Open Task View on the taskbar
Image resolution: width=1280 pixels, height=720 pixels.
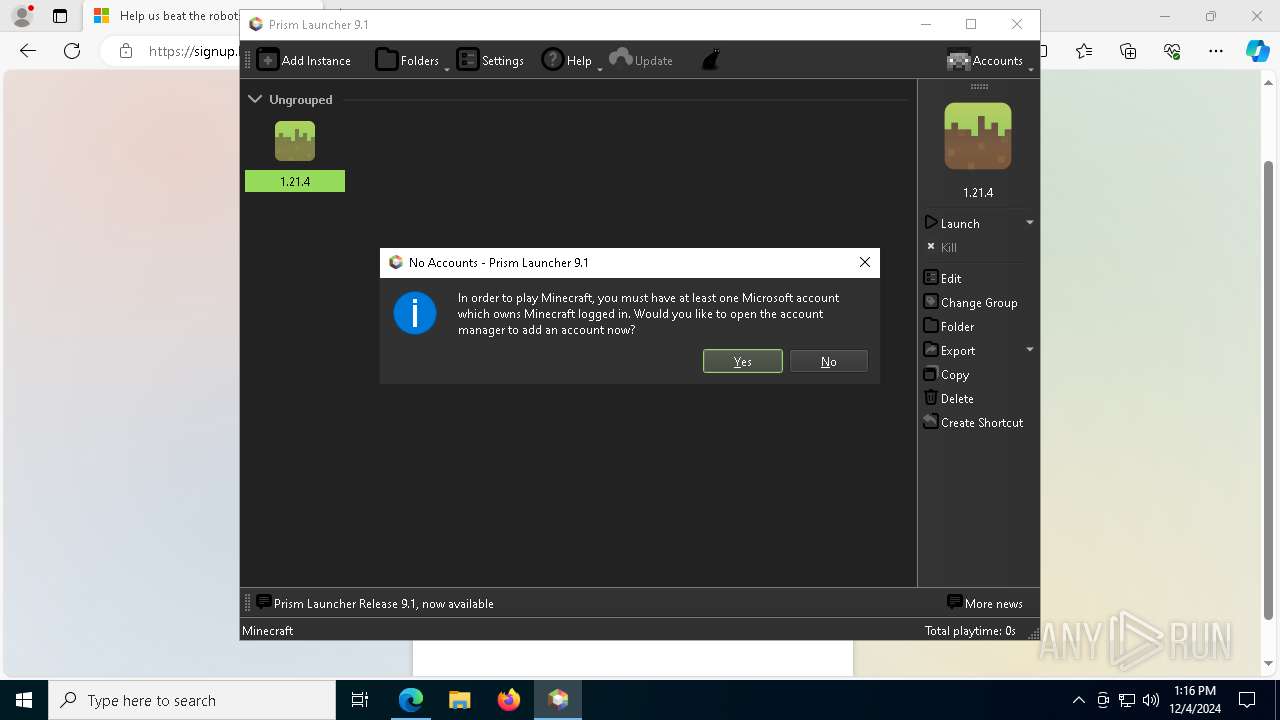360,700
